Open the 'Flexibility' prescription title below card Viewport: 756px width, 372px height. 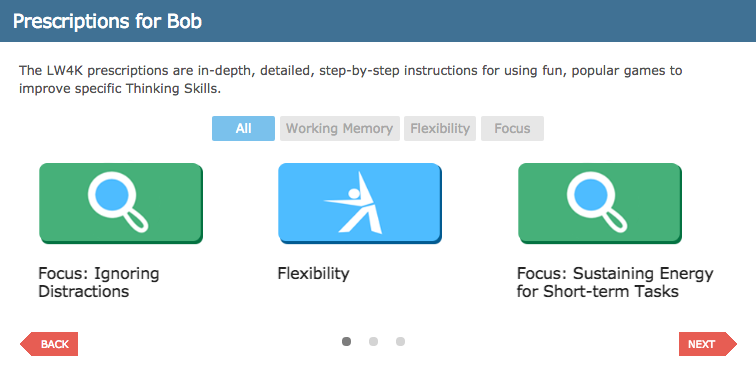pyautogui.click(x=313, y=274)
